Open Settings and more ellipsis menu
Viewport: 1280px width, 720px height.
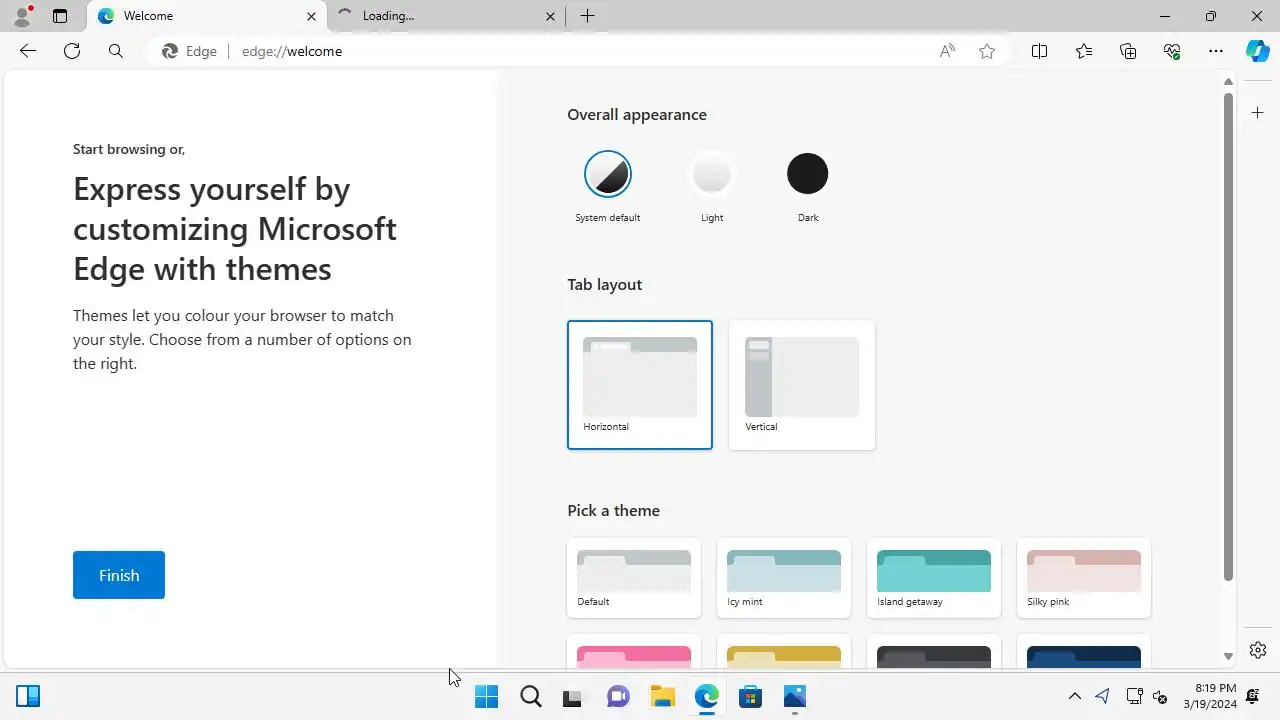coord(1216,51)
